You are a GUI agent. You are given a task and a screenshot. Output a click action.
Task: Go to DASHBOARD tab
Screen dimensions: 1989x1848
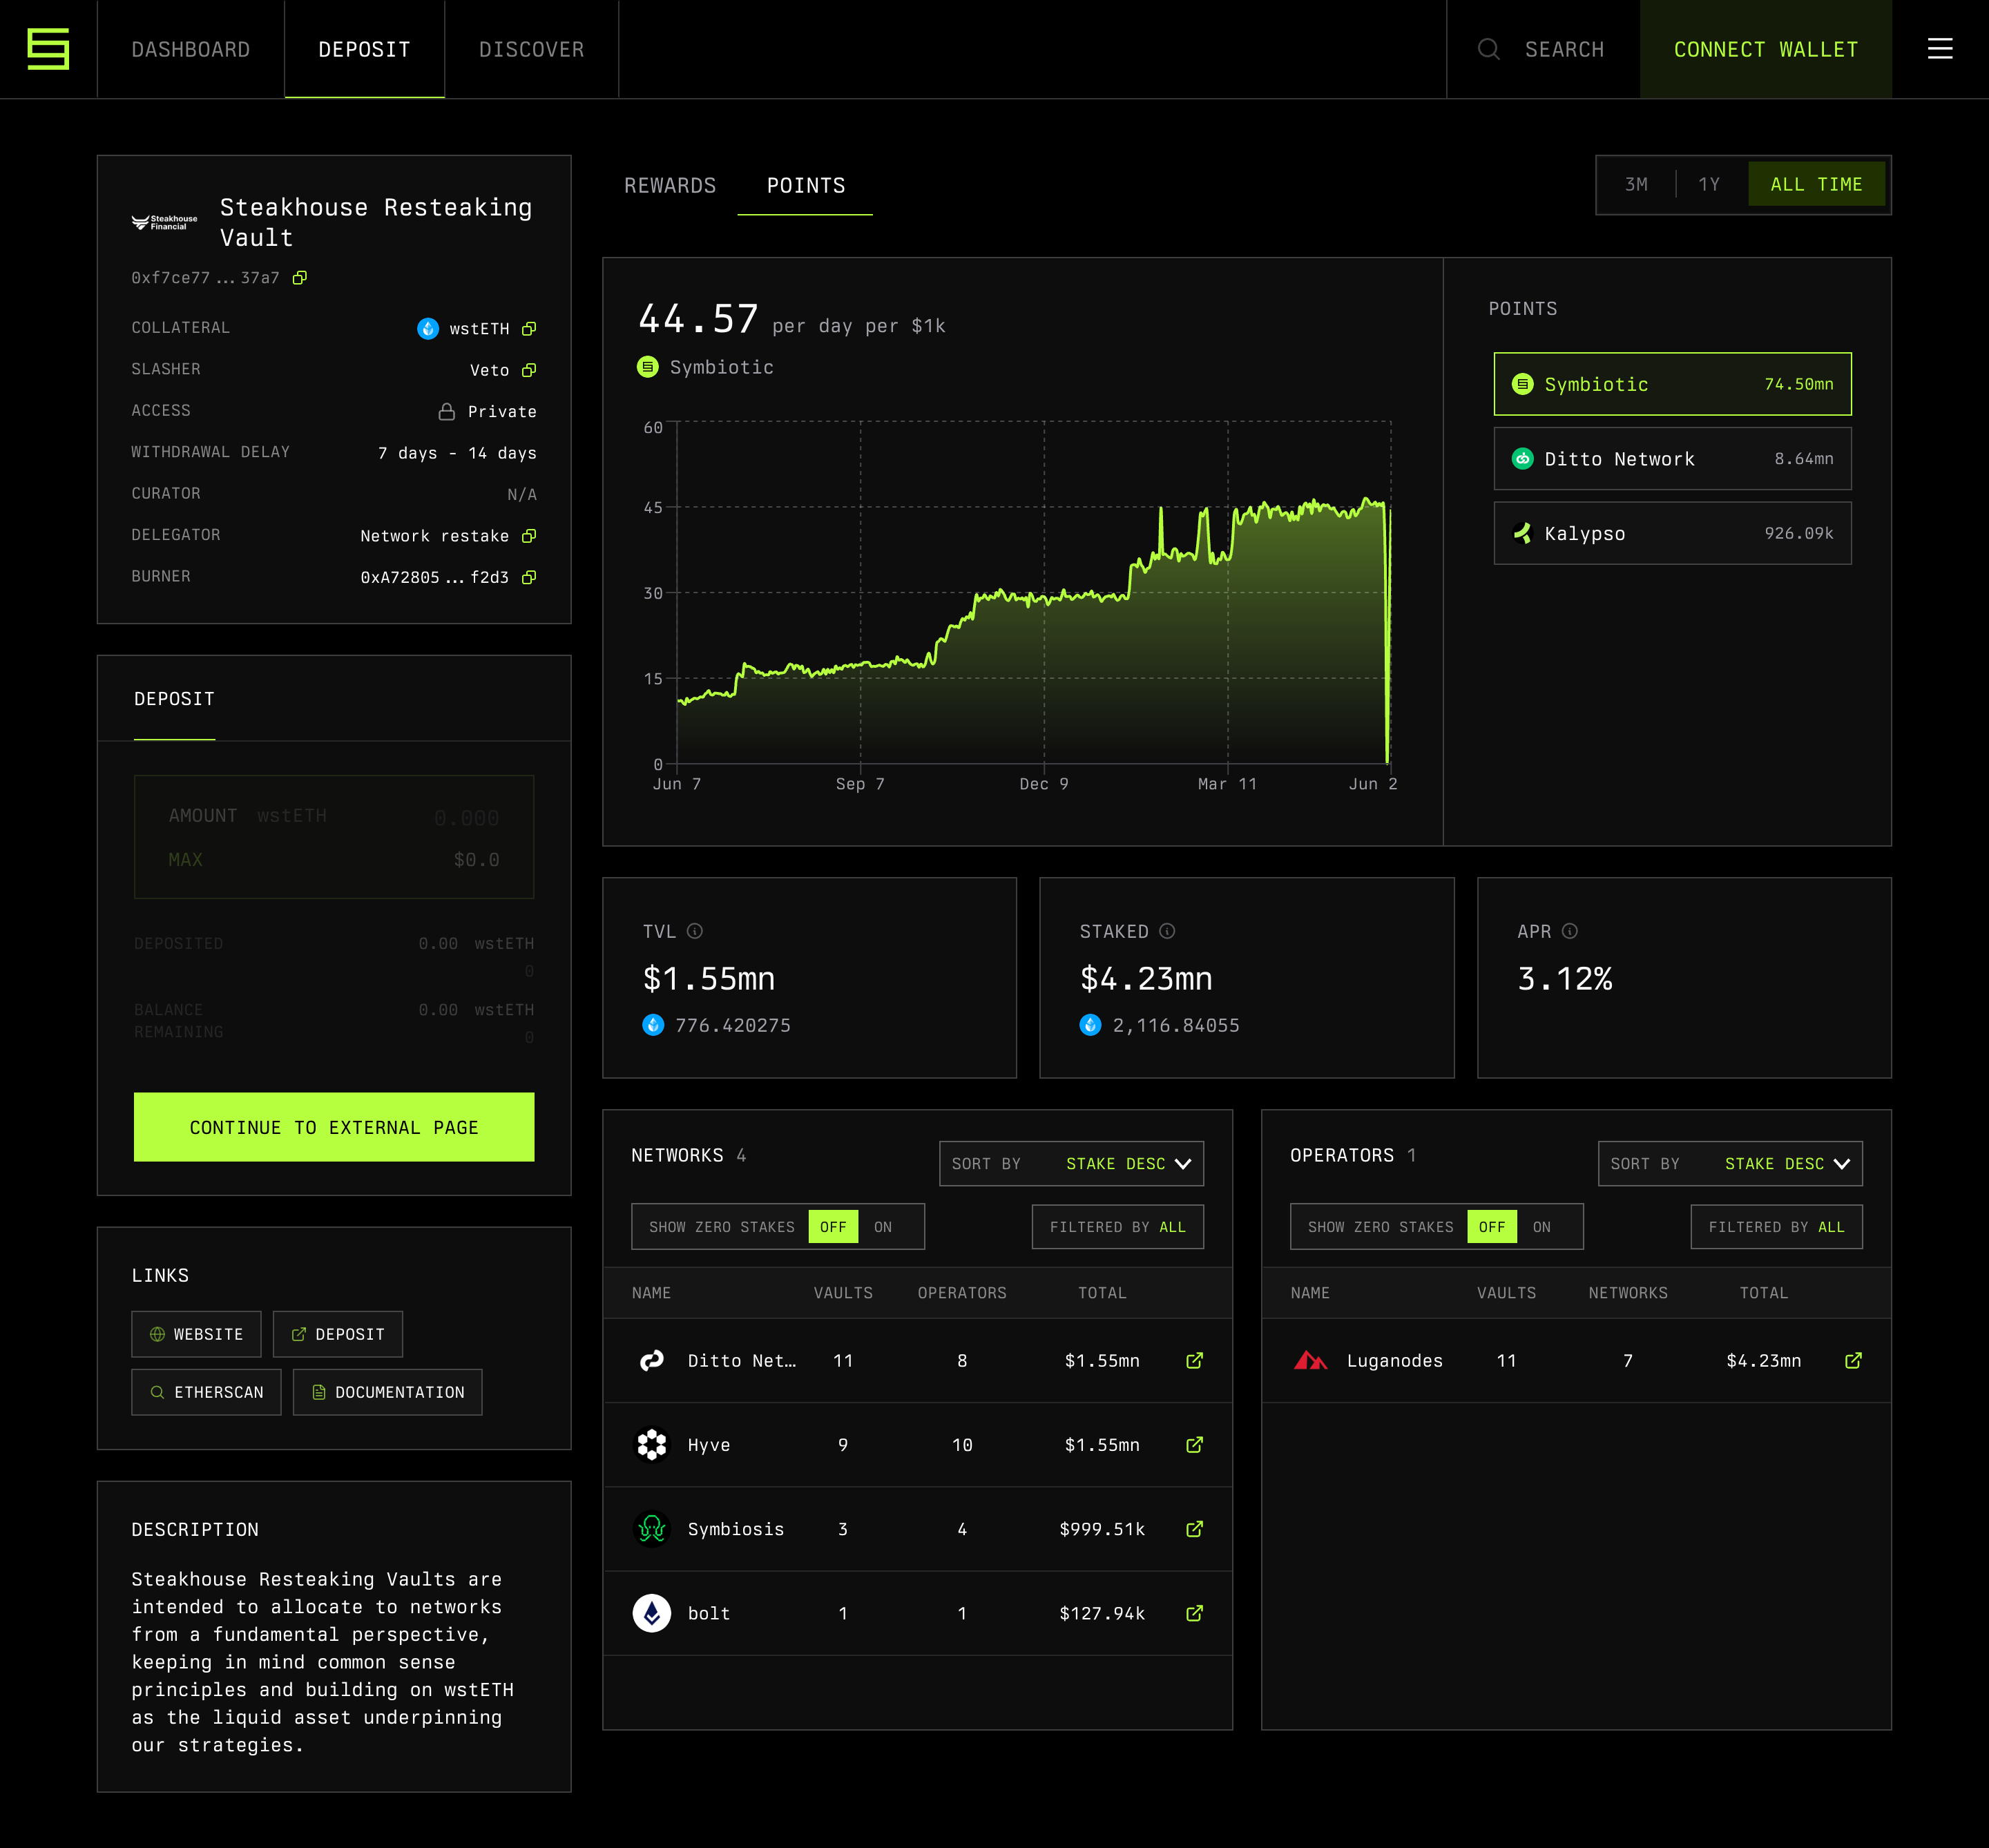191,49
